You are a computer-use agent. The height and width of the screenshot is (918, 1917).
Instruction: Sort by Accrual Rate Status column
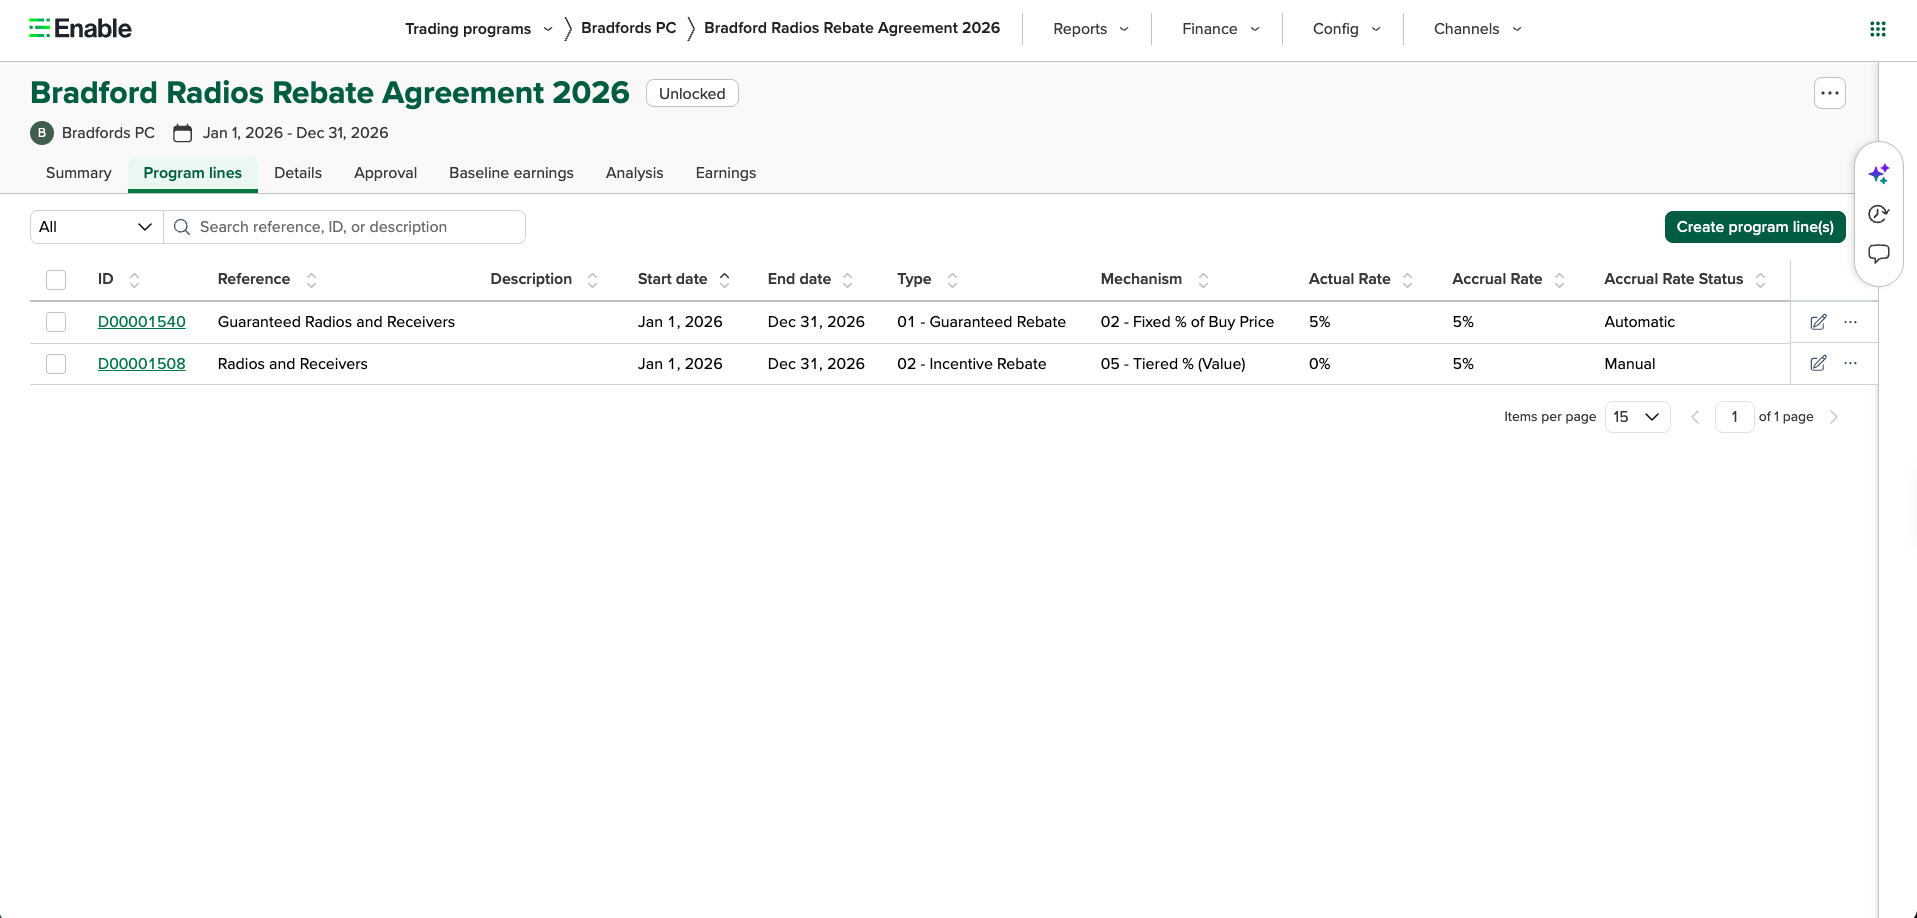[1760, 280]
